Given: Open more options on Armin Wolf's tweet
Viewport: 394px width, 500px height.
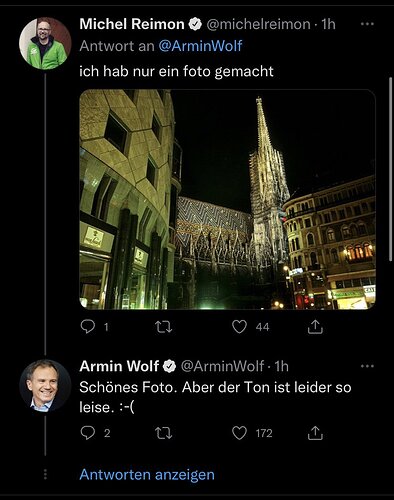Looking at the screenshot, I should 367,366.
